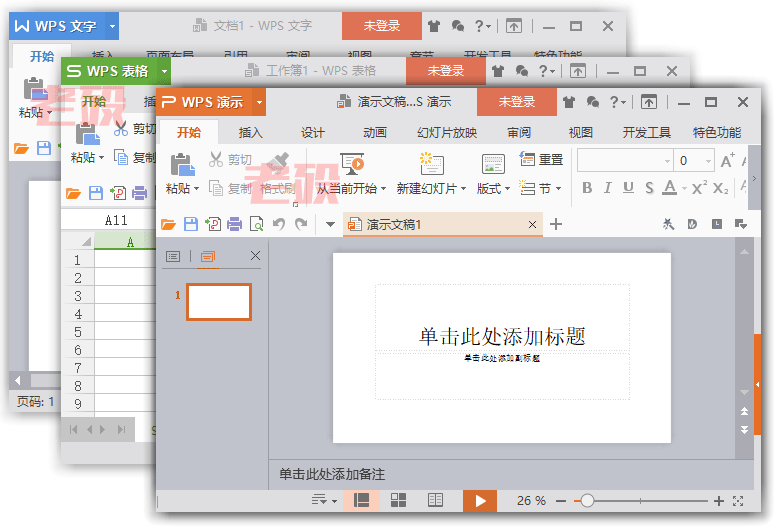Image resolution: width=775 pixels, height=531 pixels.
Task: Open folder icon in WPS Writer toolbar
Action: click(x=21, y=148)
